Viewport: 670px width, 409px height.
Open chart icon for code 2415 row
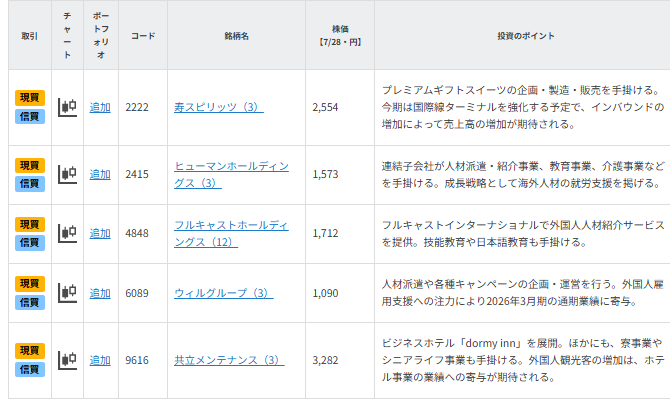tap(68, 174)
